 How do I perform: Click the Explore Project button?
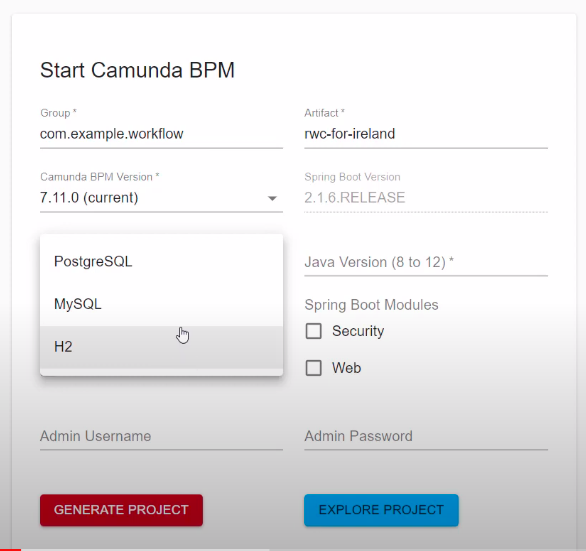tap(381, 510)
